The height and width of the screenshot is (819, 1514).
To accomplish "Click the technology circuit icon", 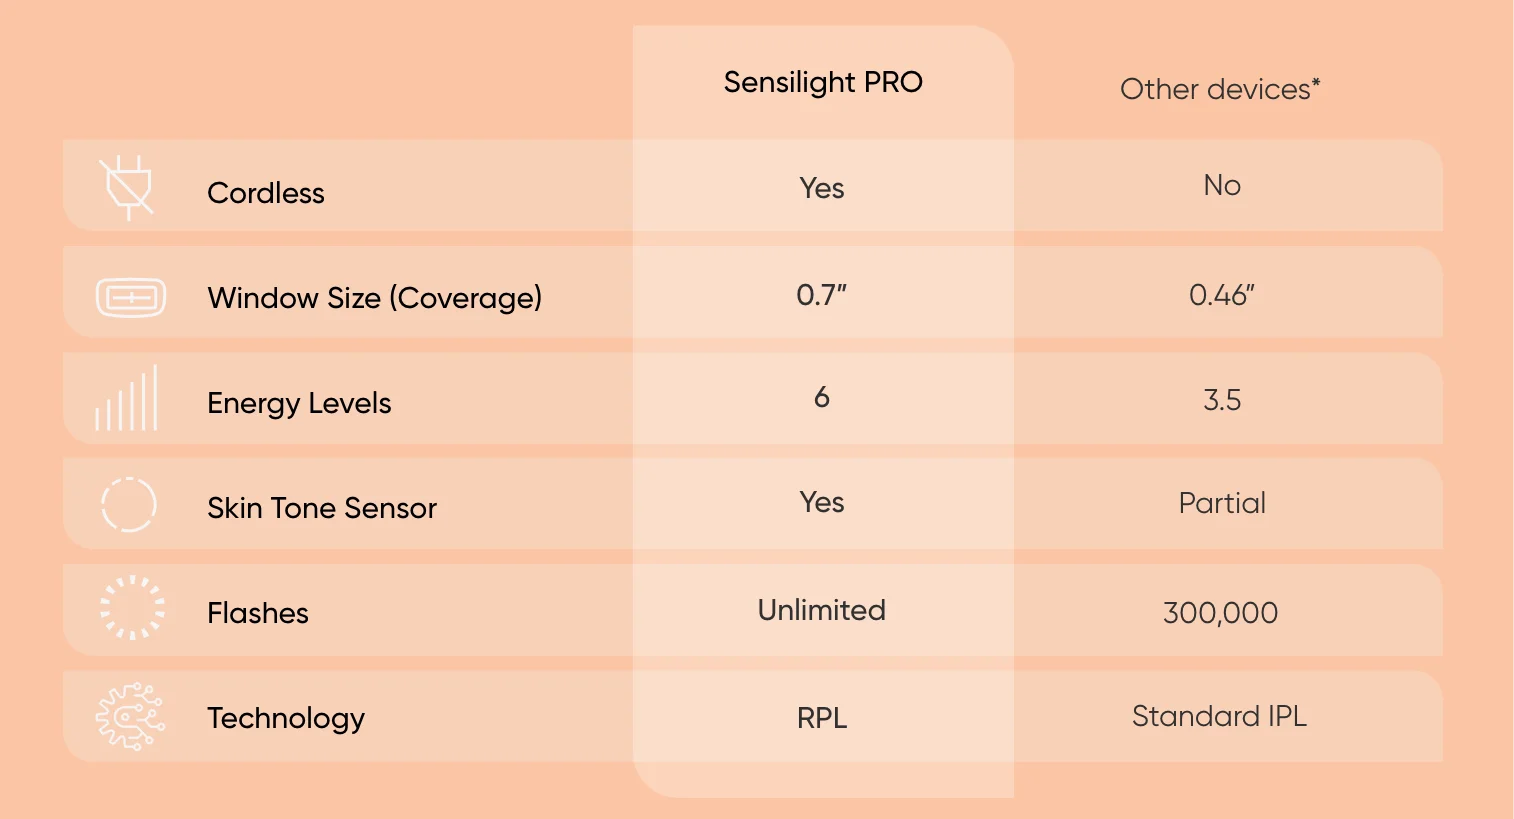I will coord(130,716).
